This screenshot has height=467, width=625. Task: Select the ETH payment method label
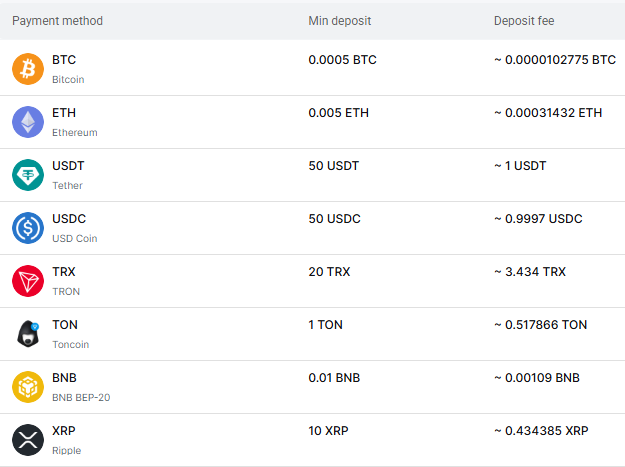coord(64,113)
